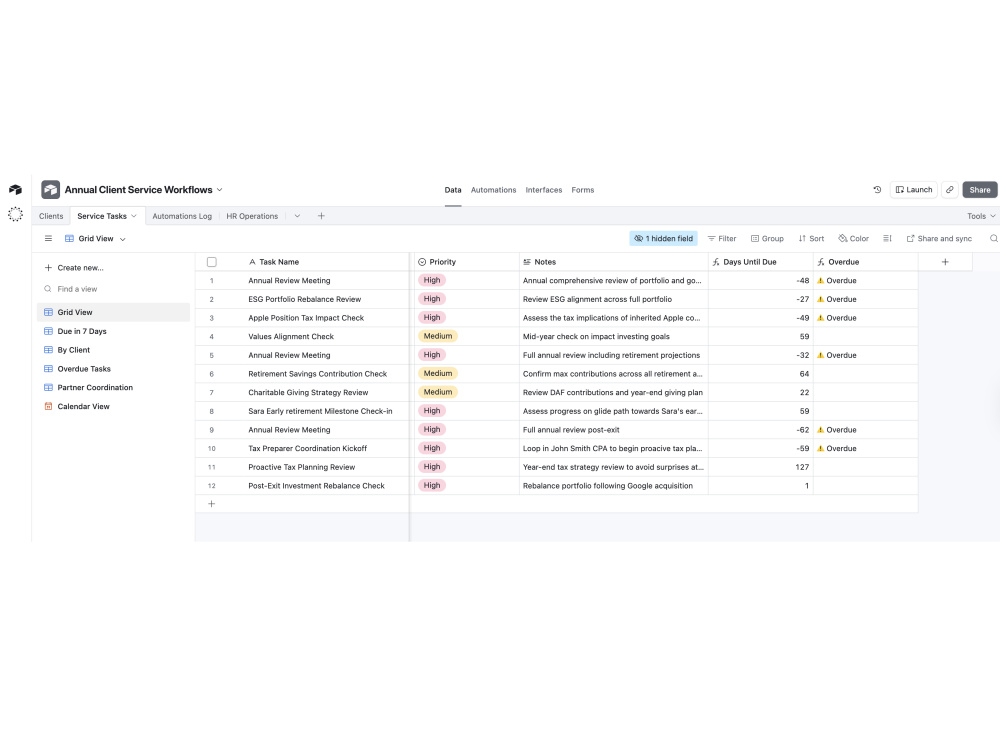Switch to the Forms tab
1000x750 pixels.
coord(583,190)
